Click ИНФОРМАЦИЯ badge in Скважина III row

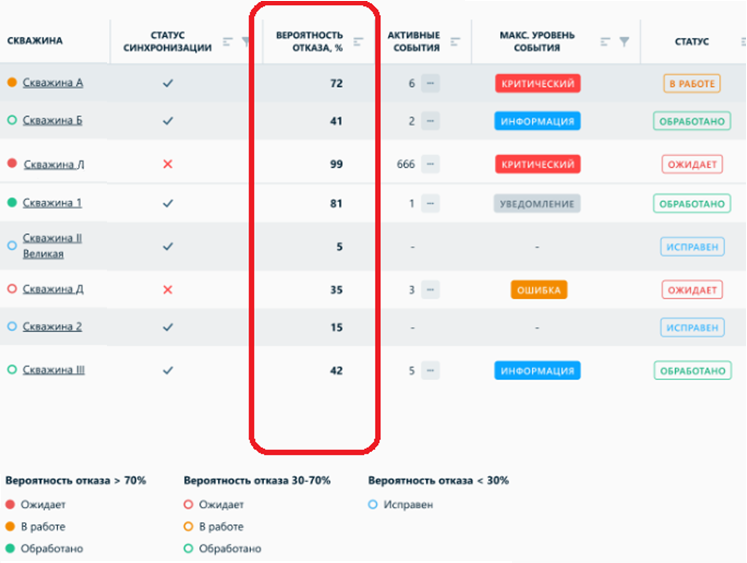537,371
